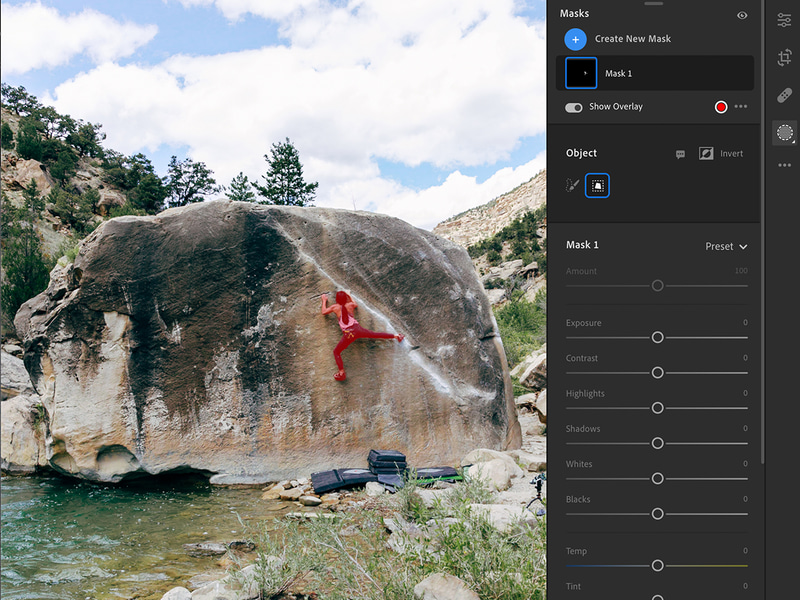
Task: Click the panel scrollbar
Action: coord(762,232)
